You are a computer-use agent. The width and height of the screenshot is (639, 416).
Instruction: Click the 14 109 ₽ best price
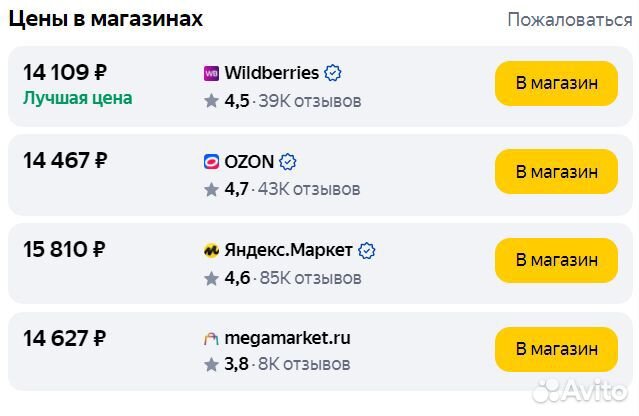pyautogui.click(x=65, y=72)
